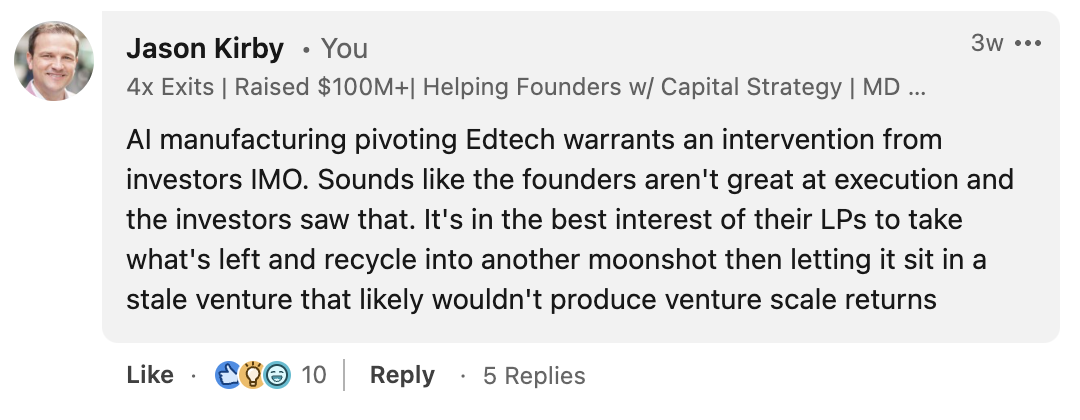
Task: Click the lightbulb insightful reaction icon
Action: pos(251,375)
